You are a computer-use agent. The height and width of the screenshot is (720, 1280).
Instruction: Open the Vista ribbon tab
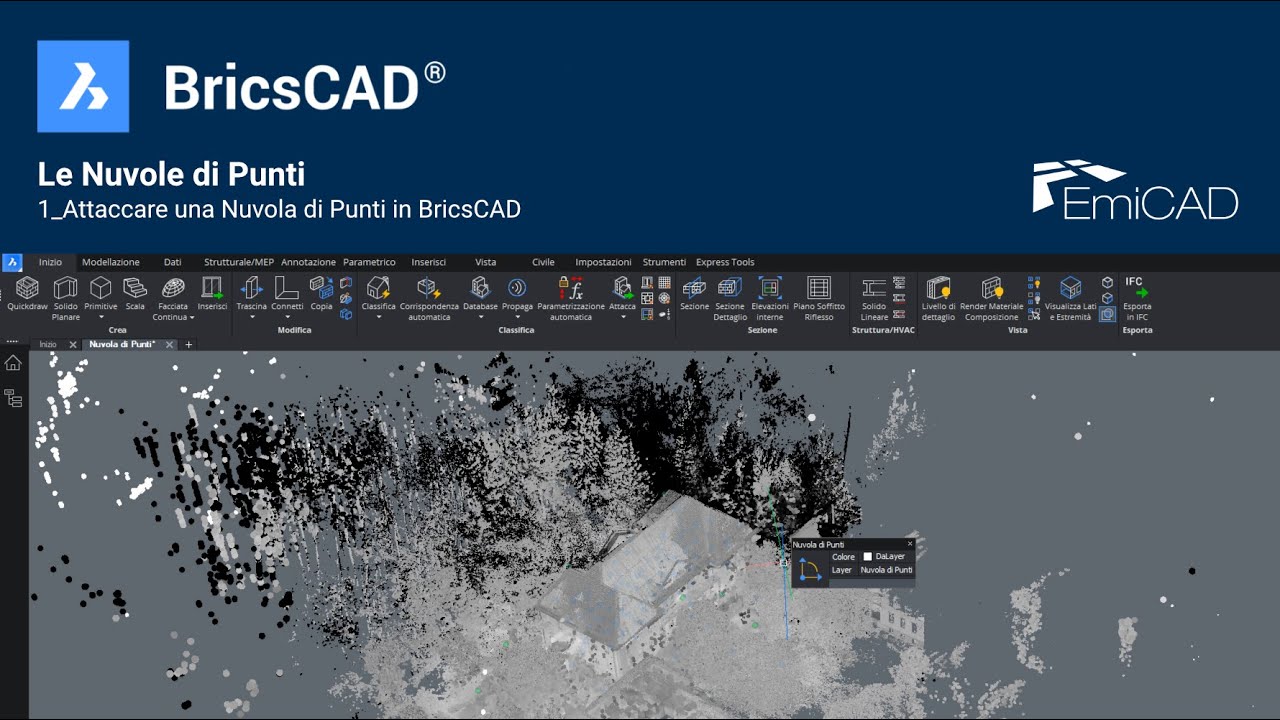coord(485,262)
